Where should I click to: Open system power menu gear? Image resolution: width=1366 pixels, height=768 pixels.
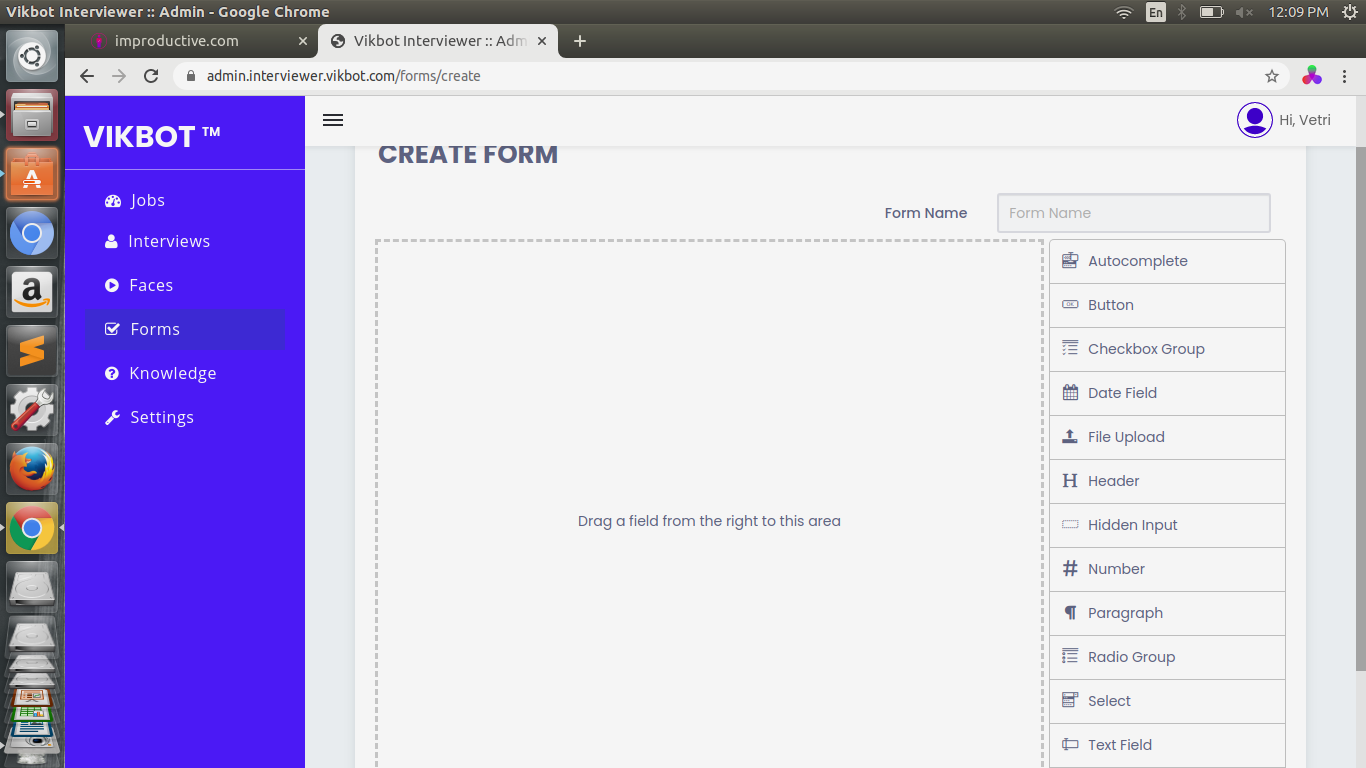pyautogui.click(x=1349, y=12)
